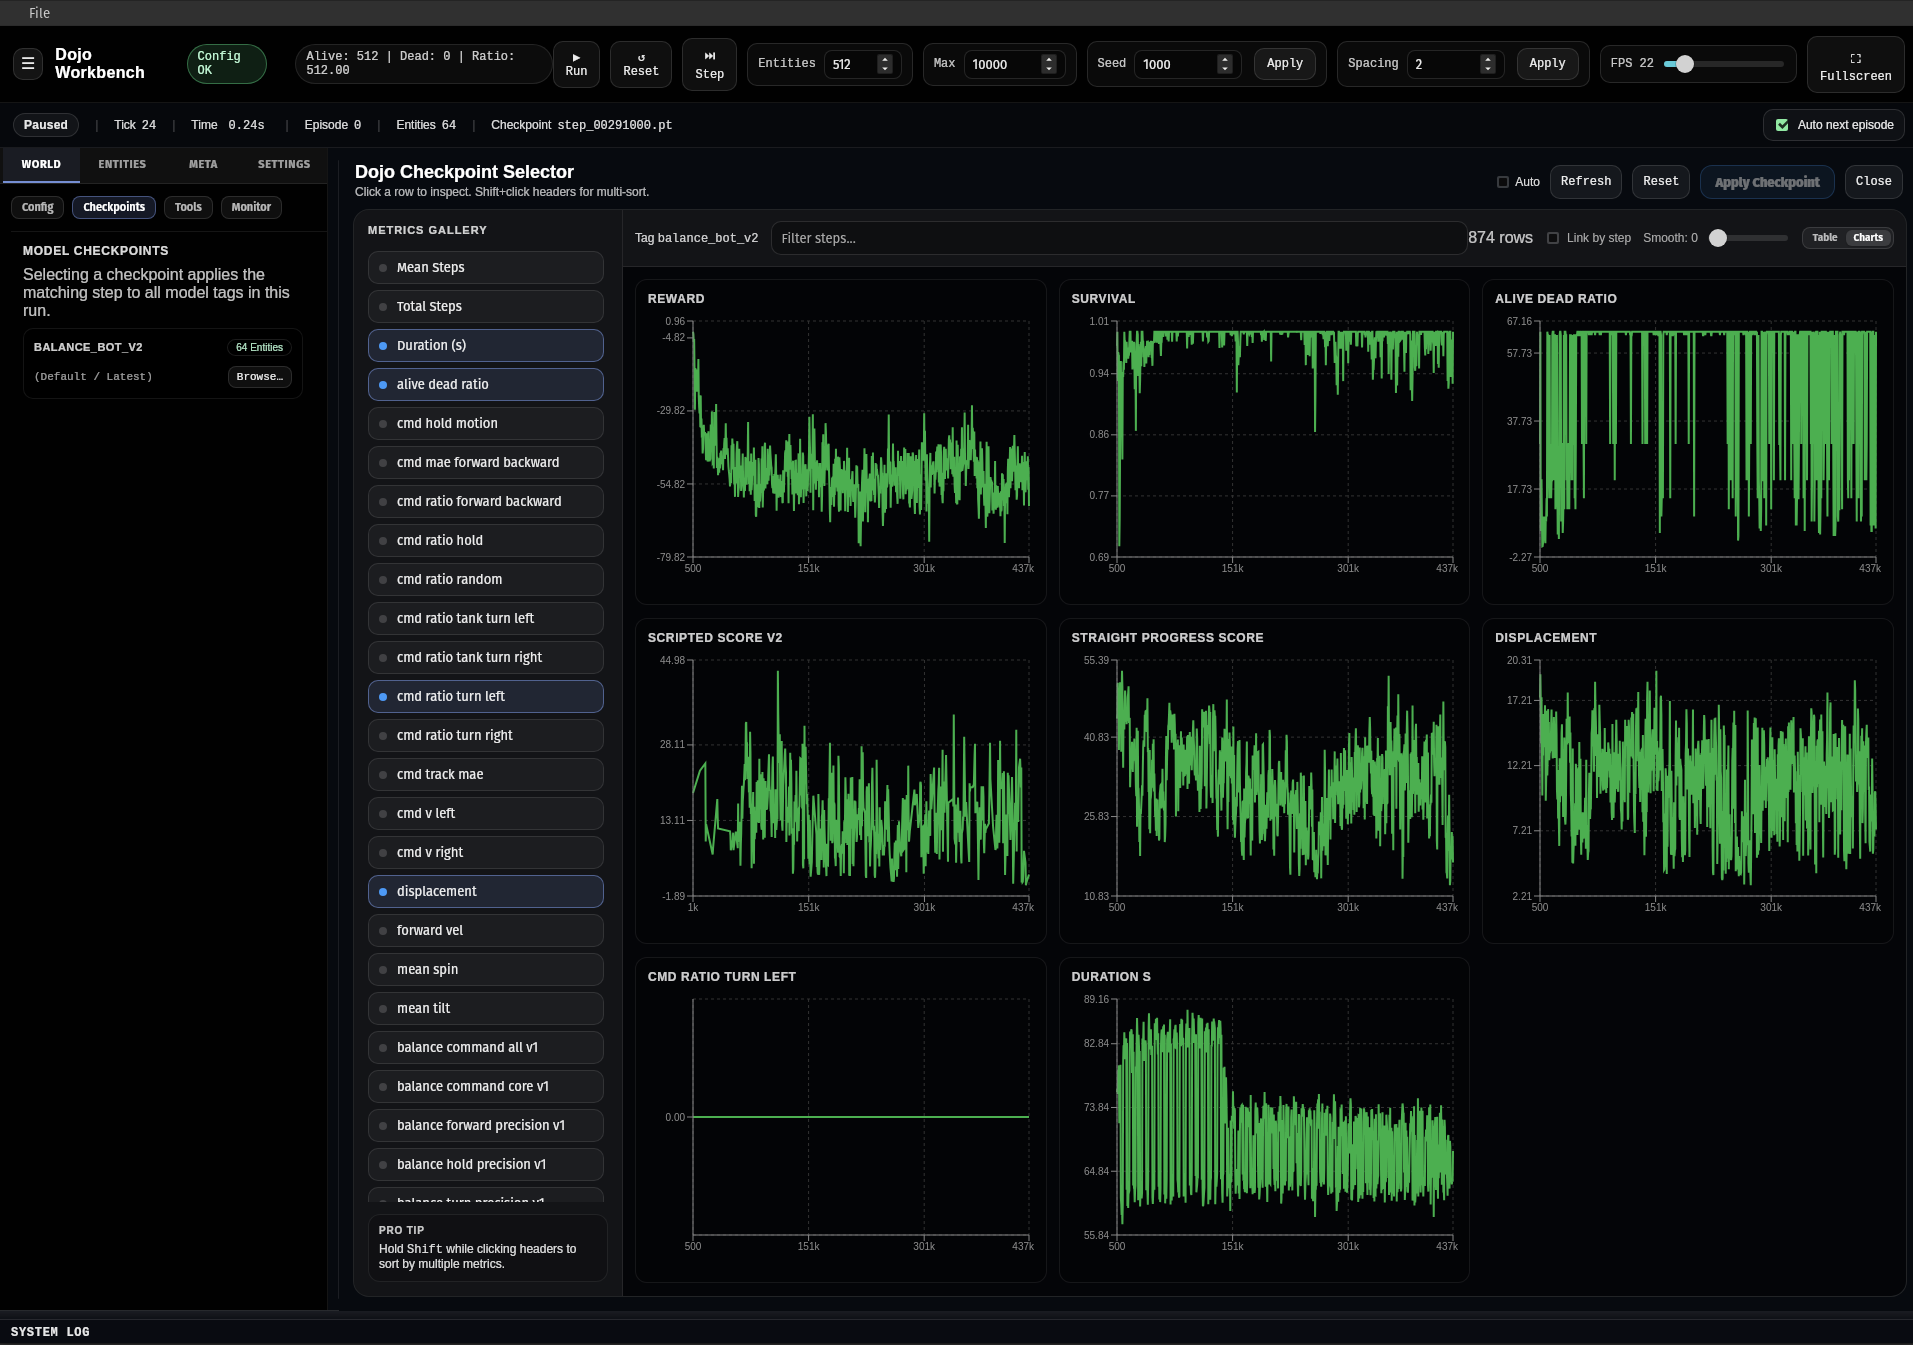Click the Apply Checkpoint button

click(x=1766, y=181)
